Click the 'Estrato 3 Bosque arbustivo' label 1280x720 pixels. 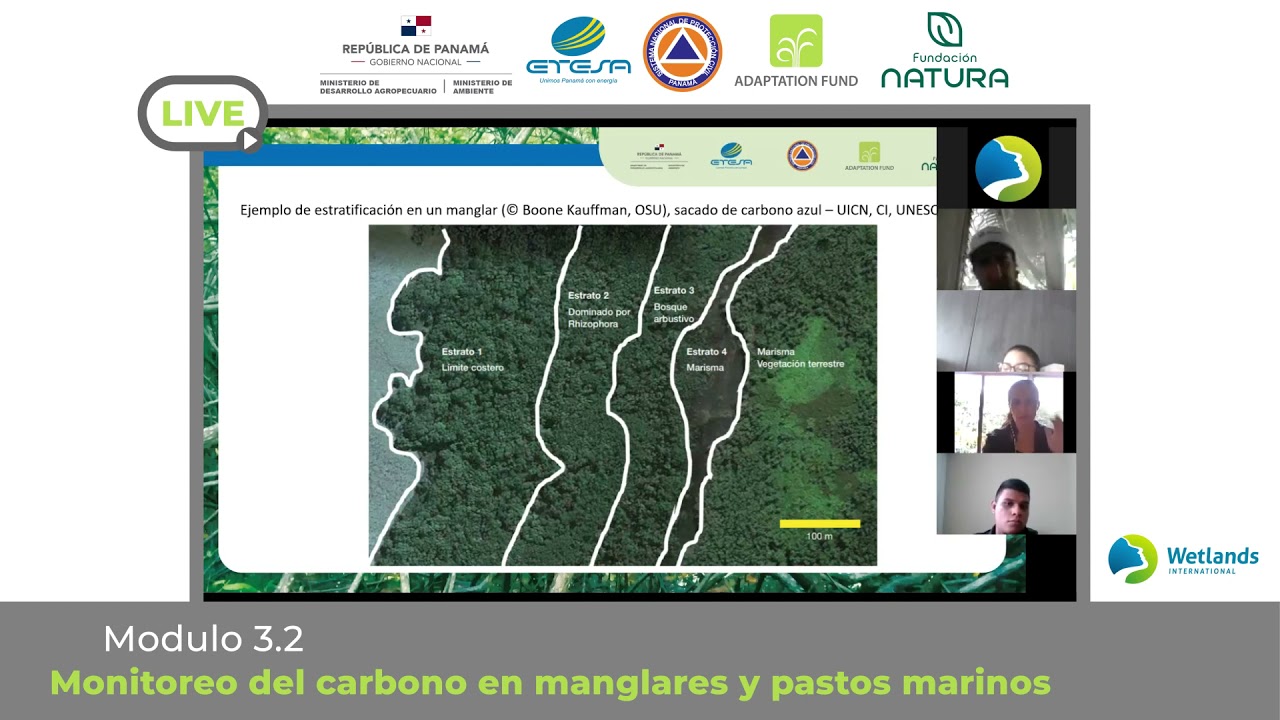(674, 304)
